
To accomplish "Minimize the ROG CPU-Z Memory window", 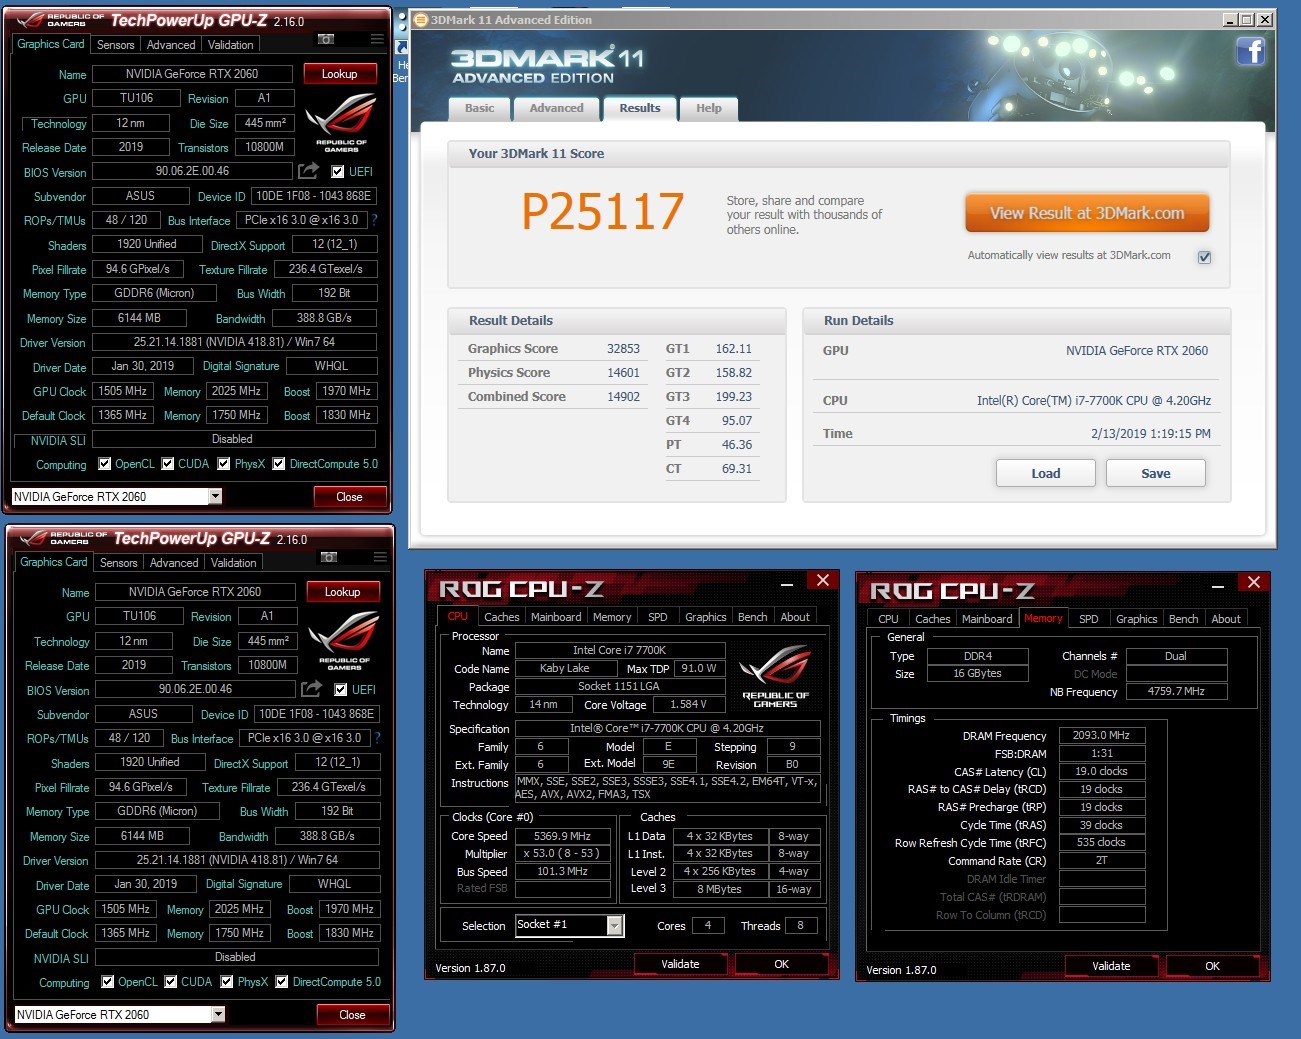I will pyautogui.click(x=1218, y=584).
